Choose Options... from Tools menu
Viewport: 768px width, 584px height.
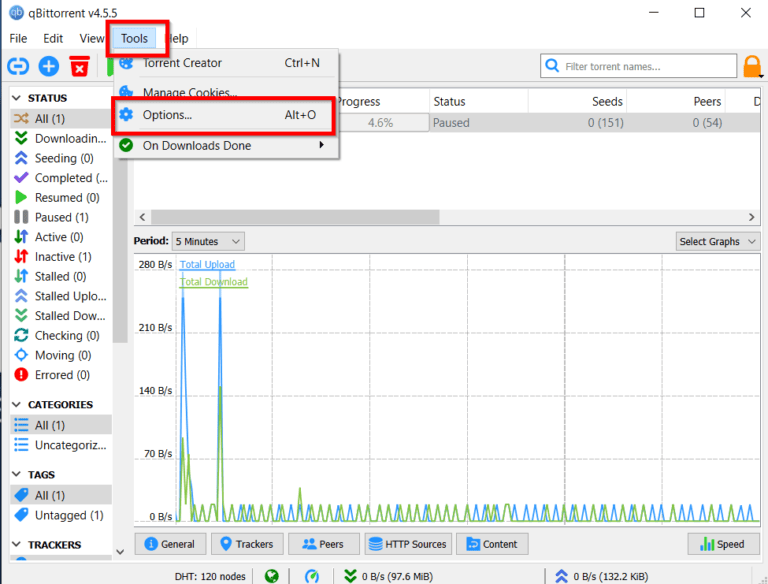[x=226, y=115]
